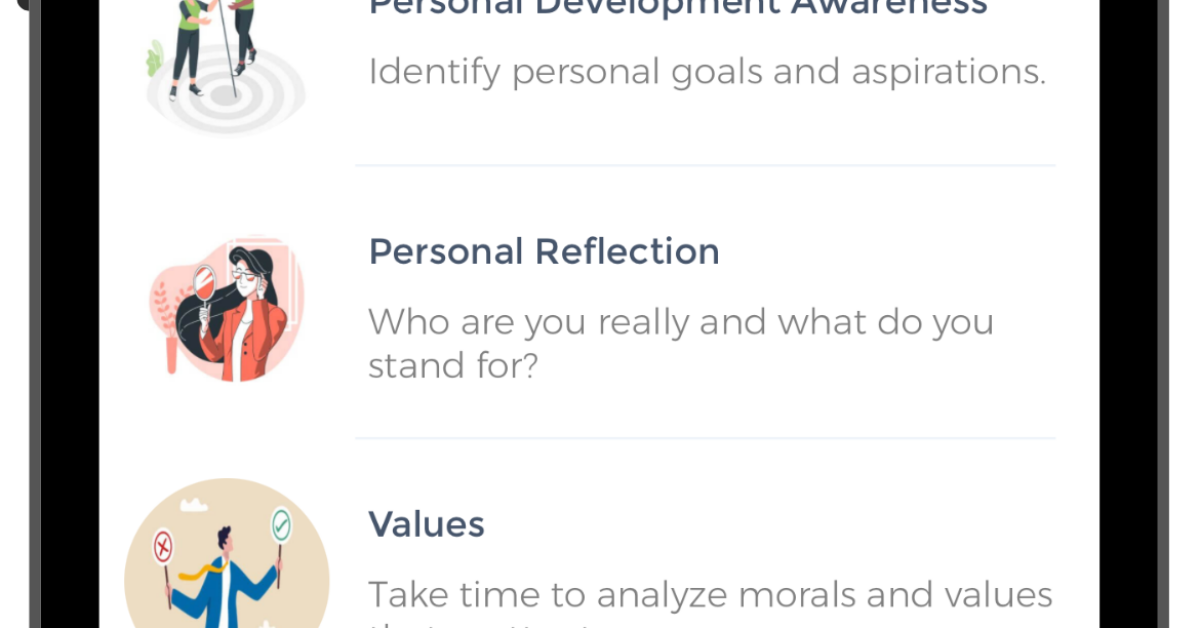This screenshot has width=1200, height=628.
Task: Click "Identify personal goals and aspirations" text
Action: tap(707, 72)
